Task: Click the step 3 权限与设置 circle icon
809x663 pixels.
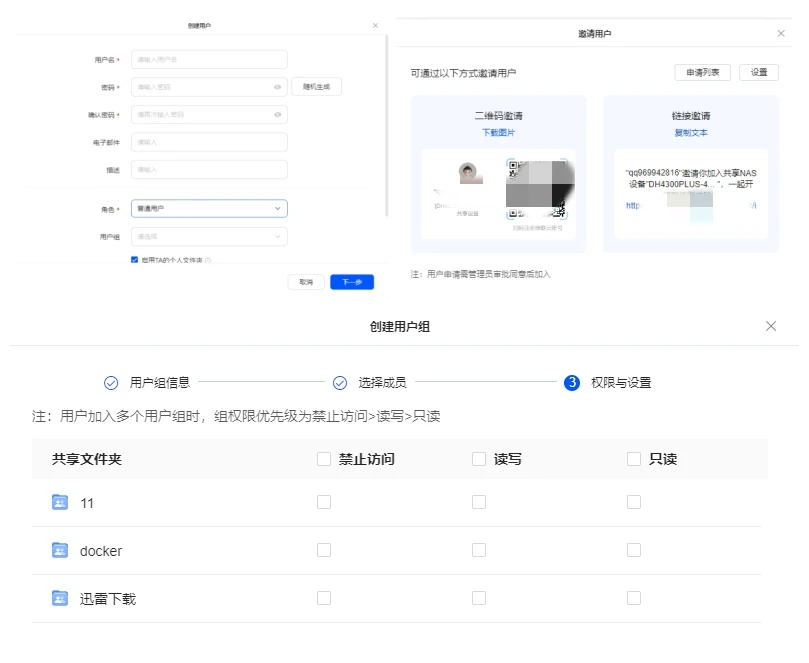Action: [x=572, y=382]
